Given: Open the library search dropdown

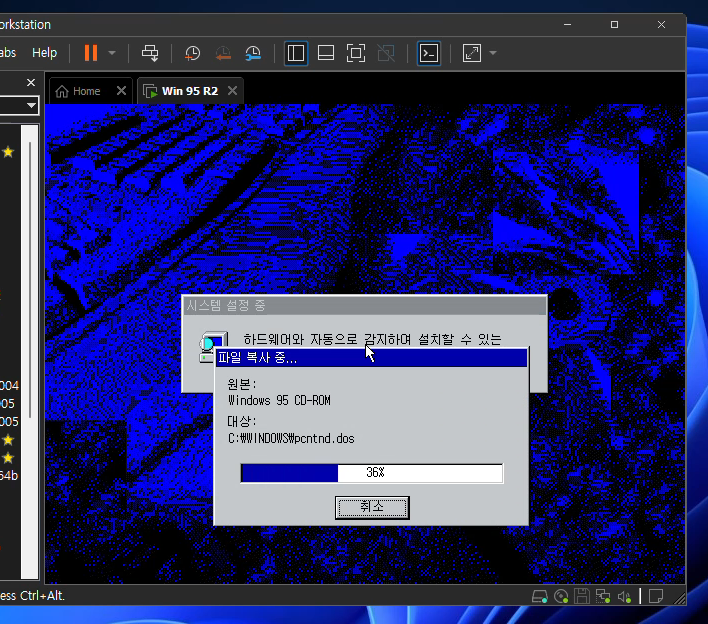Looking at the screenshot, I should pyautogui.click(x=31, y=106).
